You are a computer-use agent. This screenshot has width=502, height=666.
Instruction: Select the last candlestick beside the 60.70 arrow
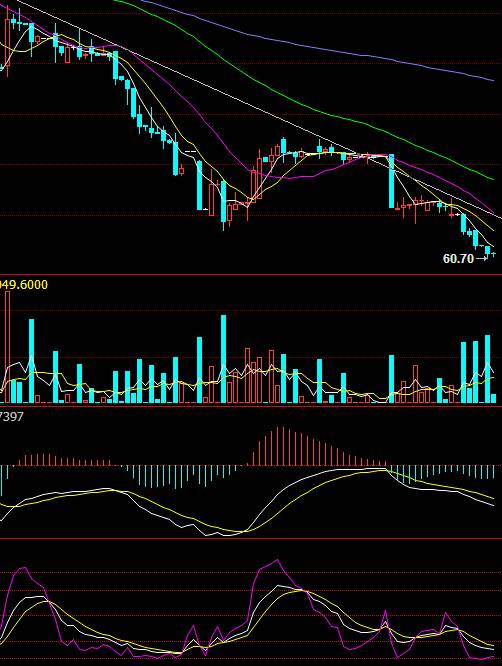[x=493, y=254]
